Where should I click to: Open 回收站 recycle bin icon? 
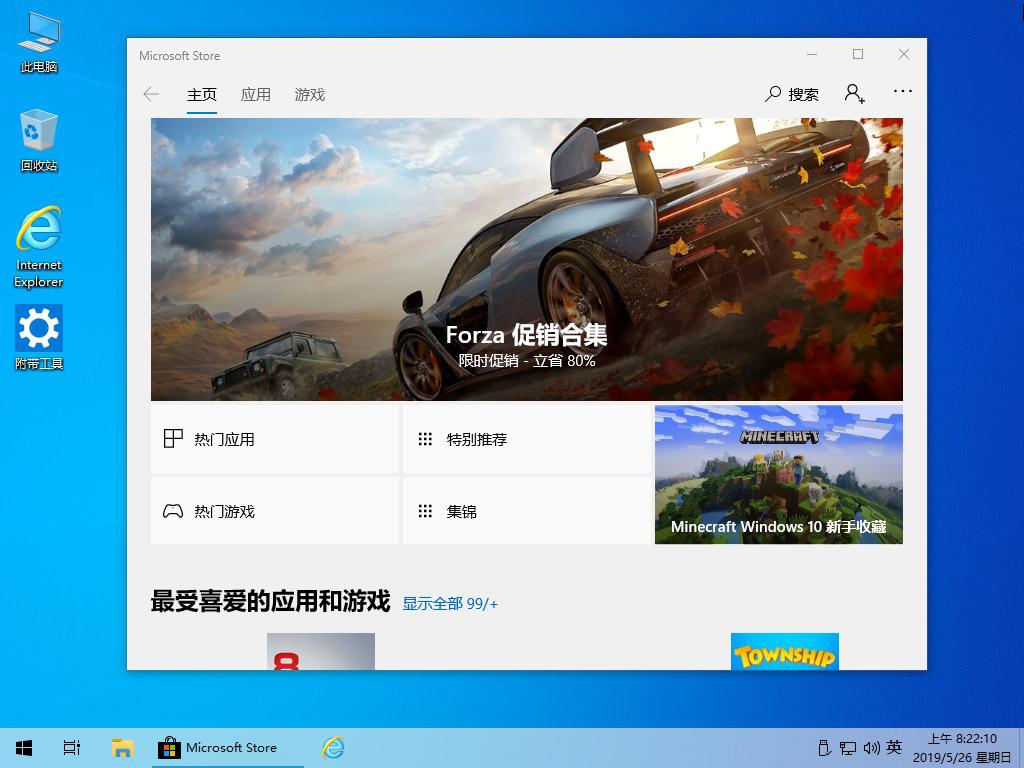[x=39, y=142]
